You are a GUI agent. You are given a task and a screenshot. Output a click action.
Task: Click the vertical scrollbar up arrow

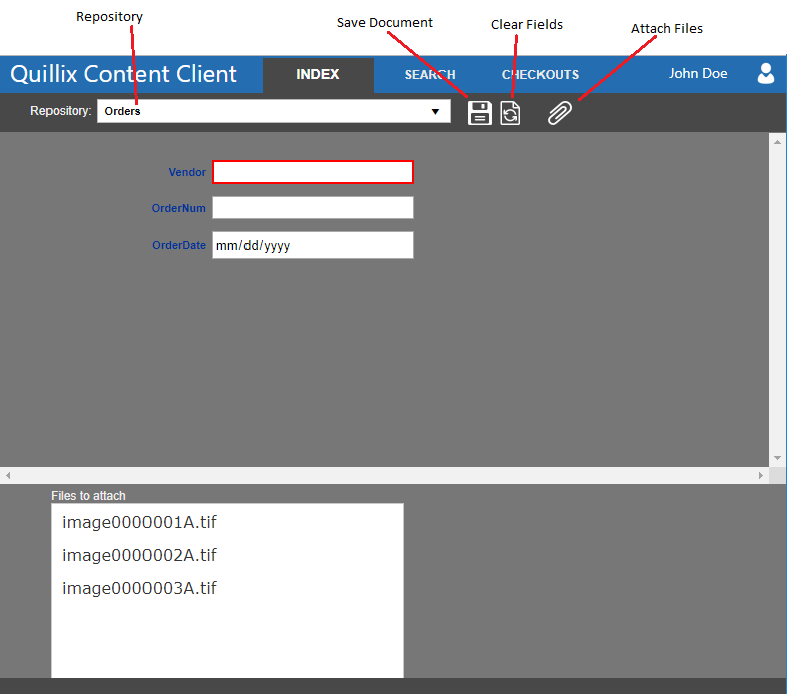(777, 142)
